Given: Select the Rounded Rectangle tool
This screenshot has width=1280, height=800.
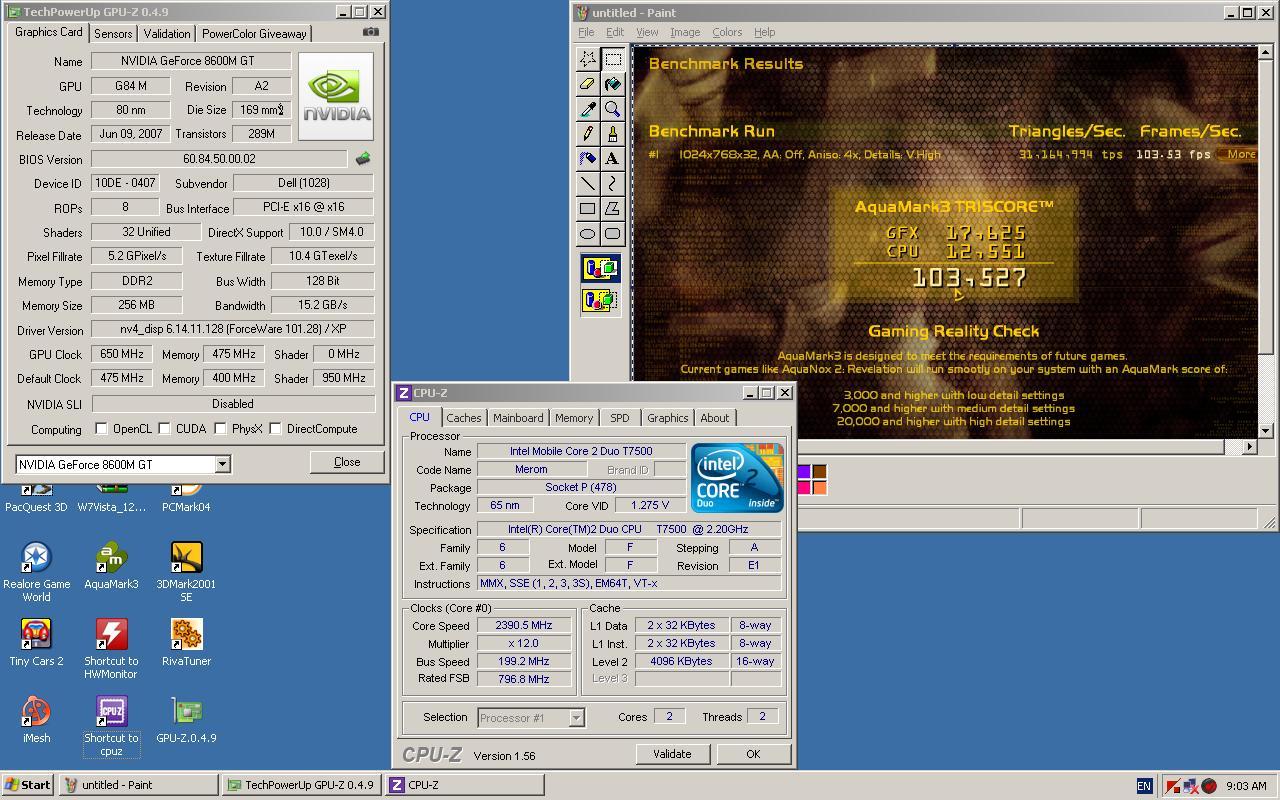Looking at the screenshot, I should pyautogui.click(x=612, y=234).
